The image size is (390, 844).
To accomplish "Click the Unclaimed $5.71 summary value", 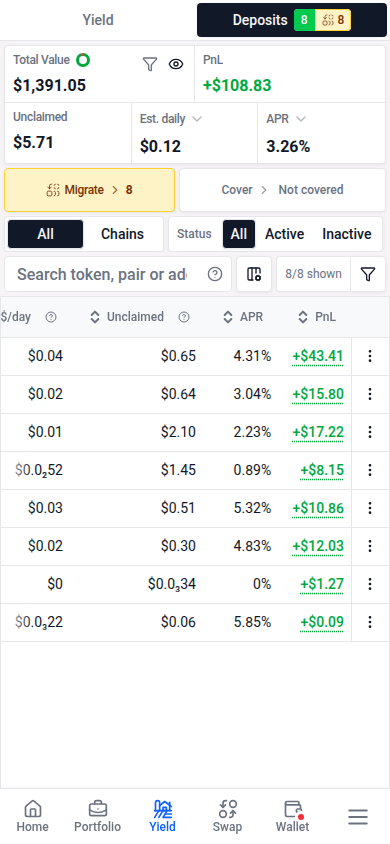I will click(33, 143).
